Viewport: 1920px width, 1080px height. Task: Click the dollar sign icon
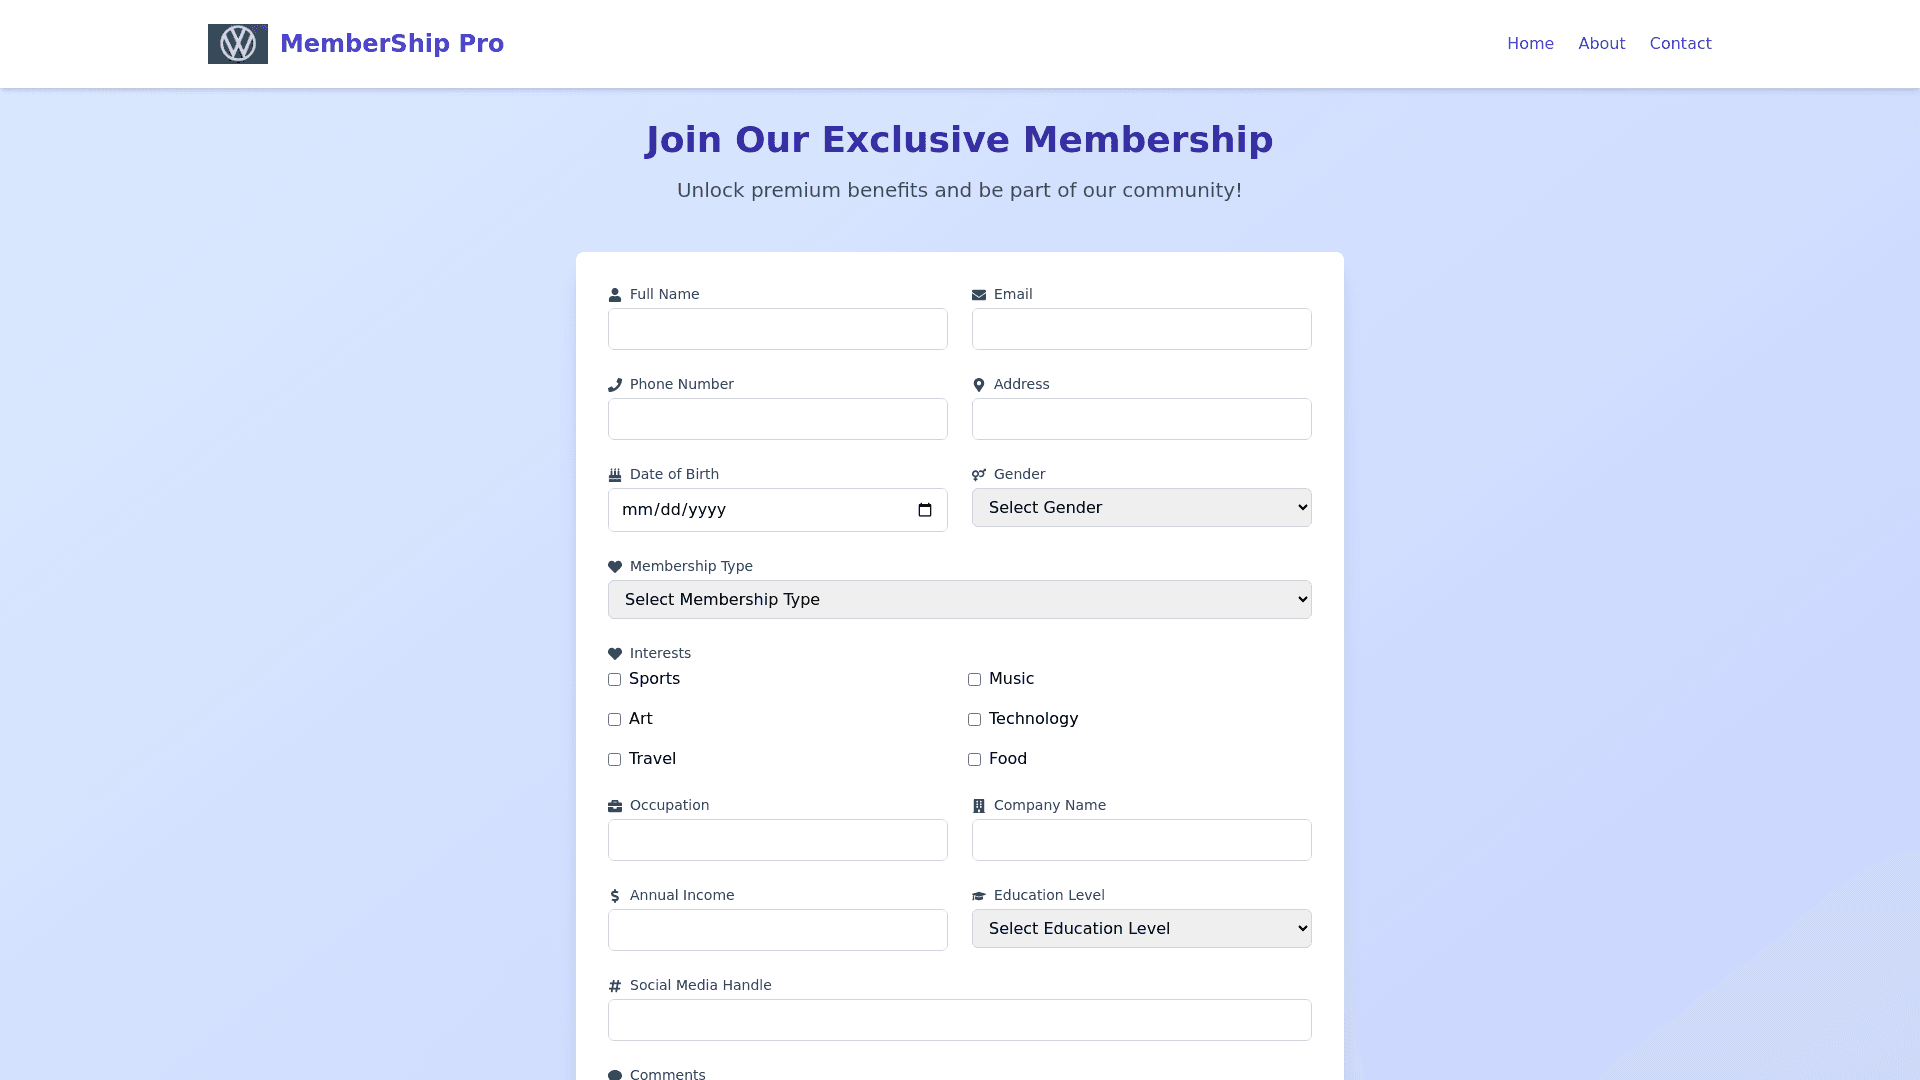(615, 896)
